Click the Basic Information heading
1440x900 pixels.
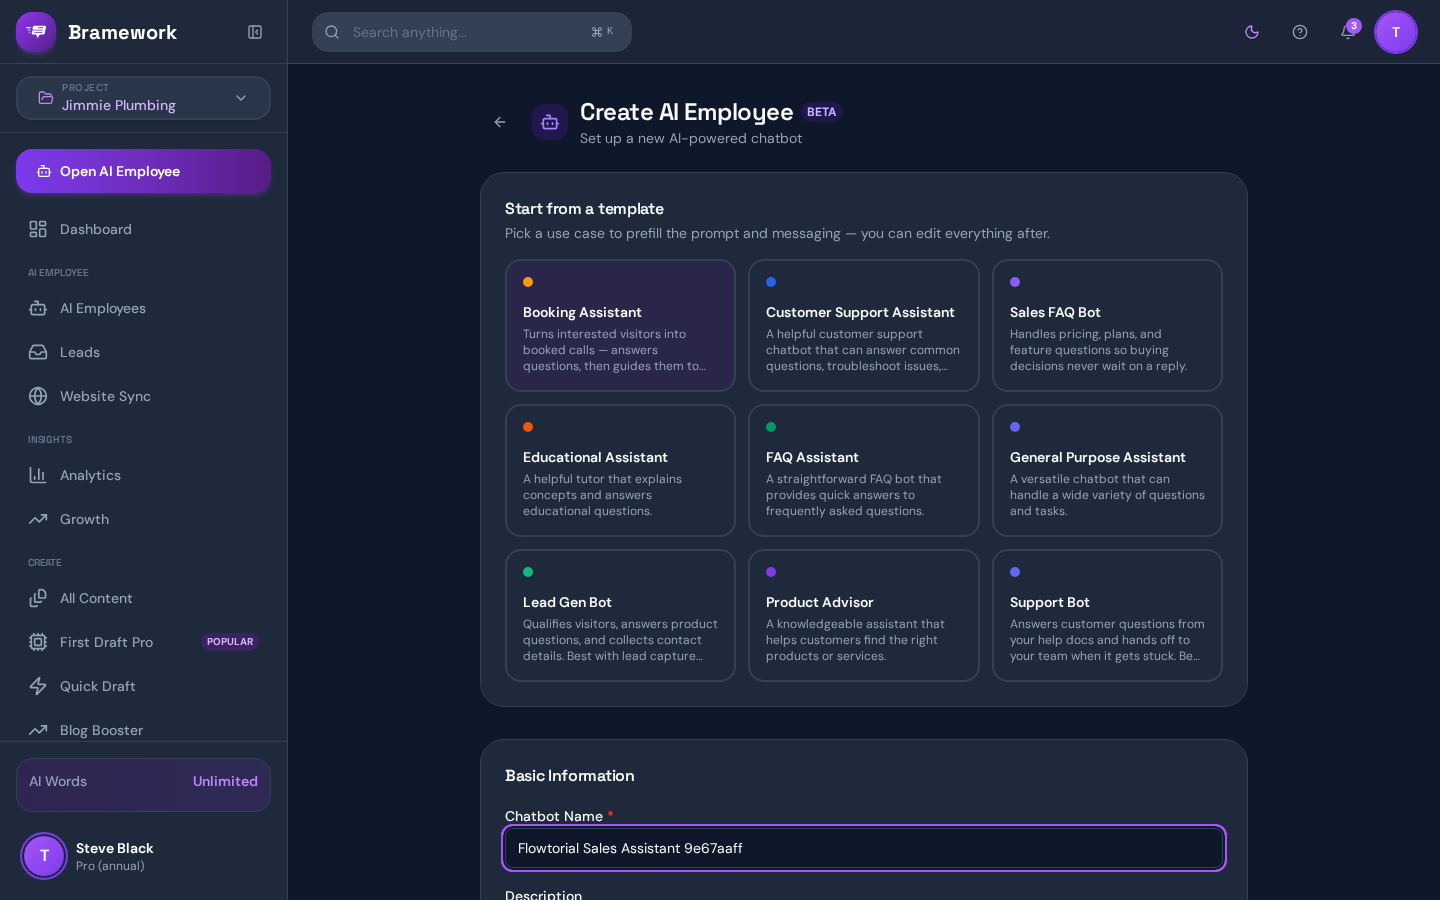[x=569, y=776]
